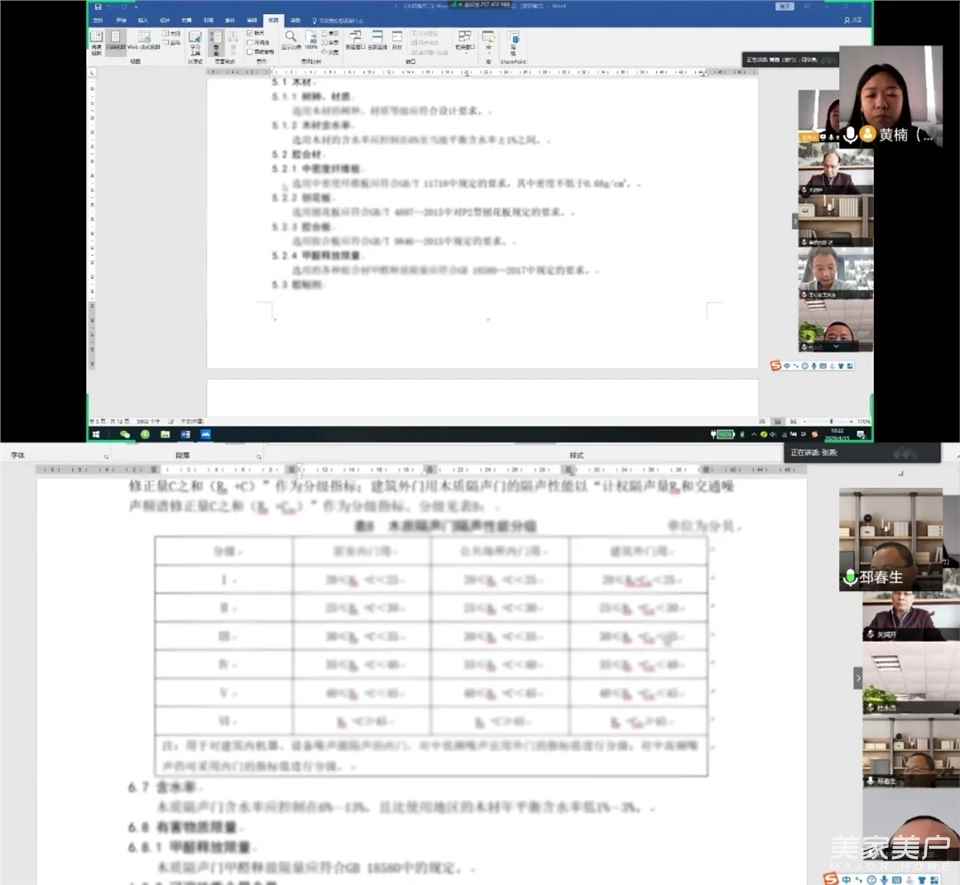
Task: Toggle the Ruler (标尺) checkbox
Action: [x=250, y=33]
